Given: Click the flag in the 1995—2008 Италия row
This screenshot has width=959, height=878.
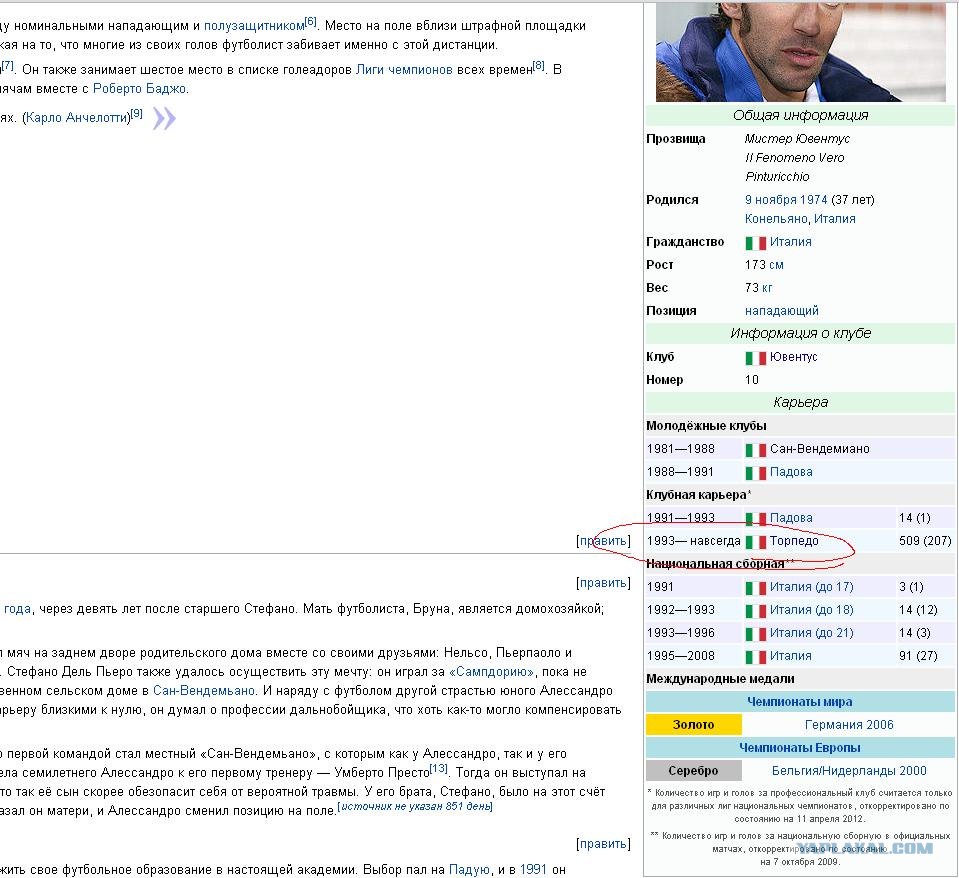Looking at the screenshot, I should [x=755, y=657].
